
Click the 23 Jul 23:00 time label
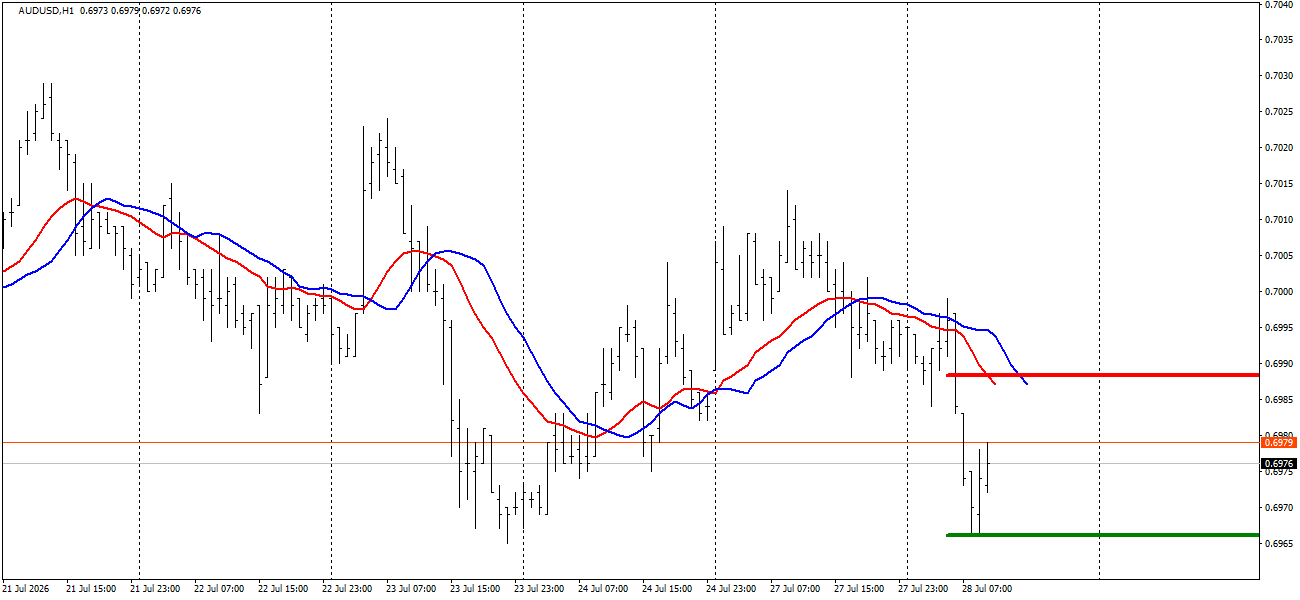pyautogui.click(x=539, y=589)
